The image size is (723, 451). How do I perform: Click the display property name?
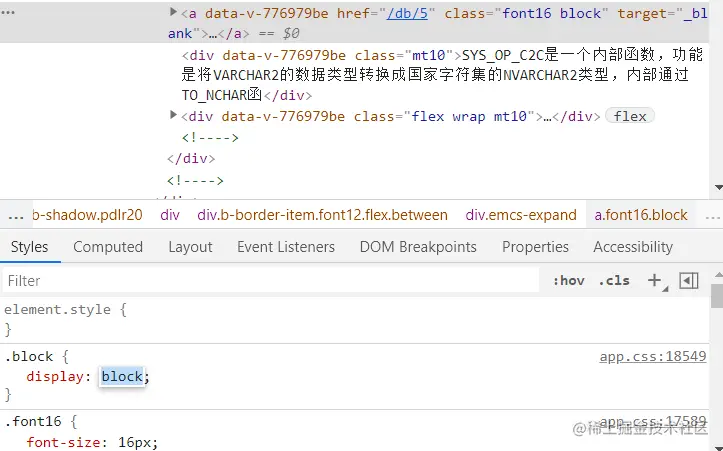coord(55,376)
